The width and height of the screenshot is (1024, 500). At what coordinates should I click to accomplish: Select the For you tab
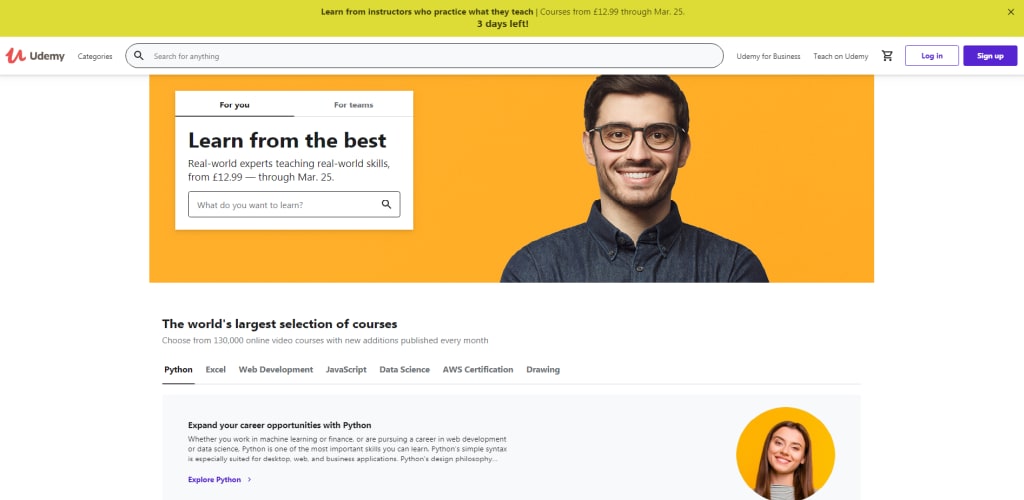[234, 104]
